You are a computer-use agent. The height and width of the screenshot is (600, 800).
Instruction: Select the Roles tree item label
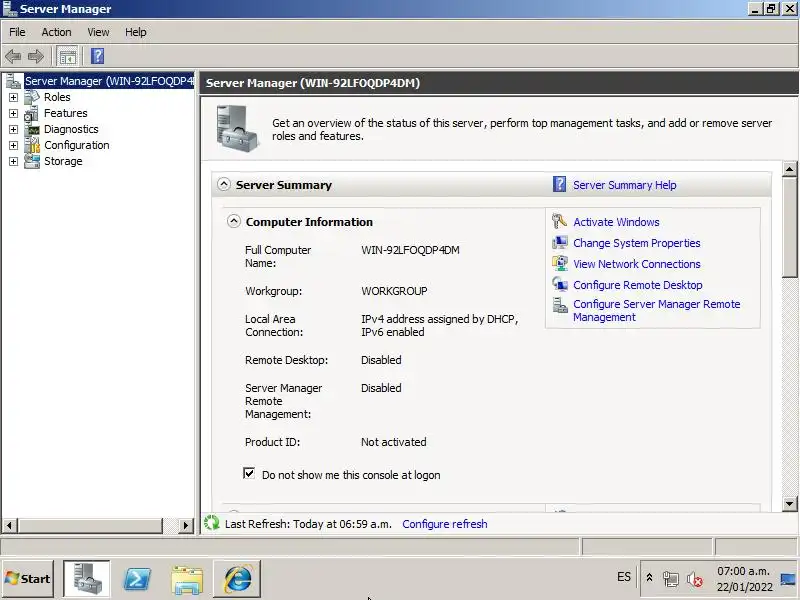(57, 97)
